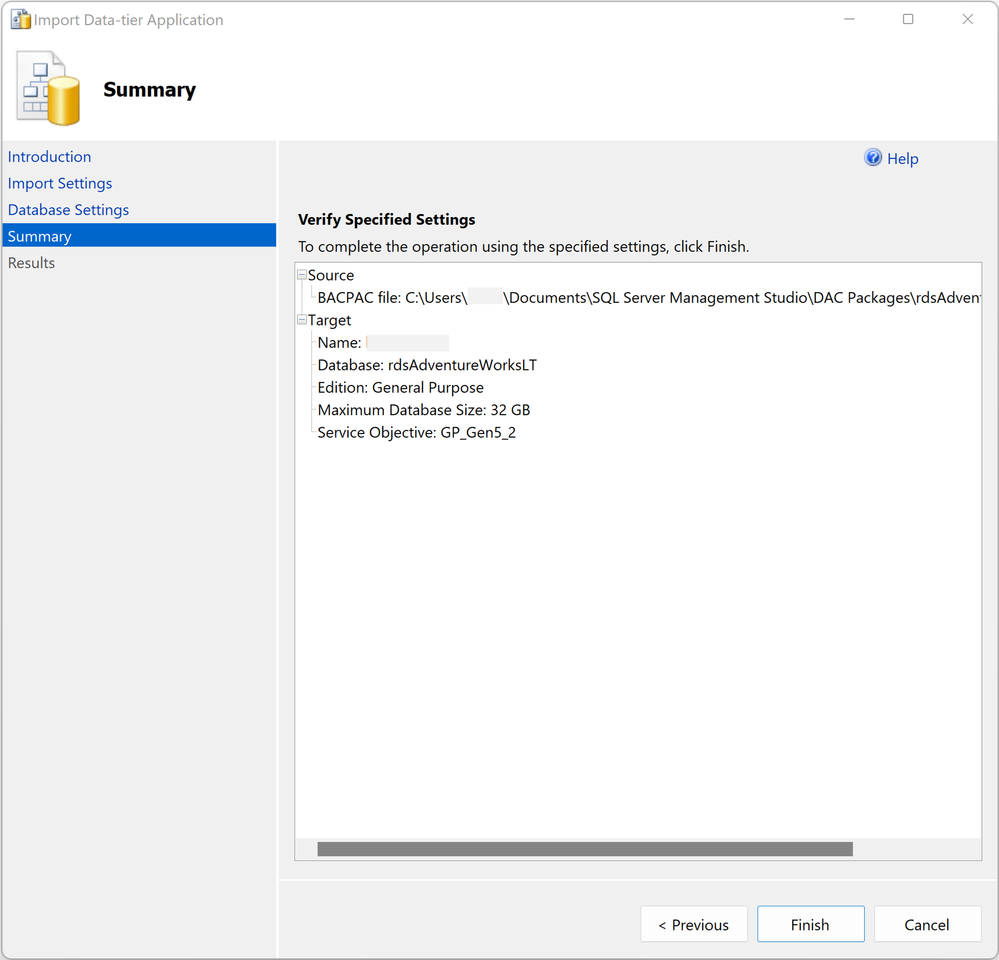Screen dimensions: 999x960
Task: Open the Help link
Action: point(902,159)
